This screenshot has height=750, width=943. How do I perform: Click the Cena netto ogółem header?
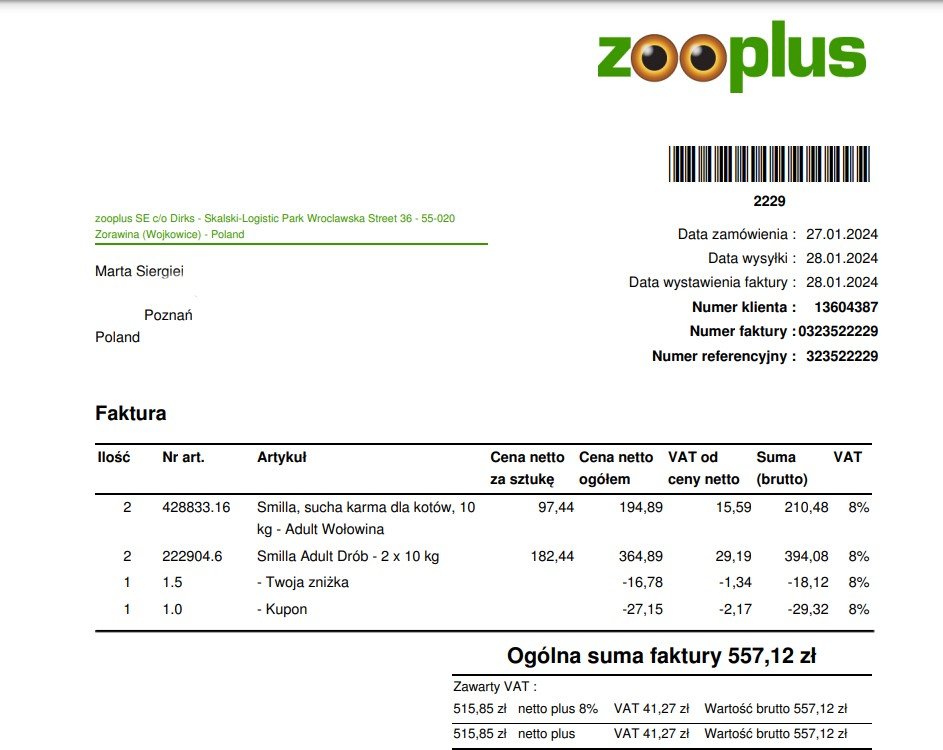point(616,468)
